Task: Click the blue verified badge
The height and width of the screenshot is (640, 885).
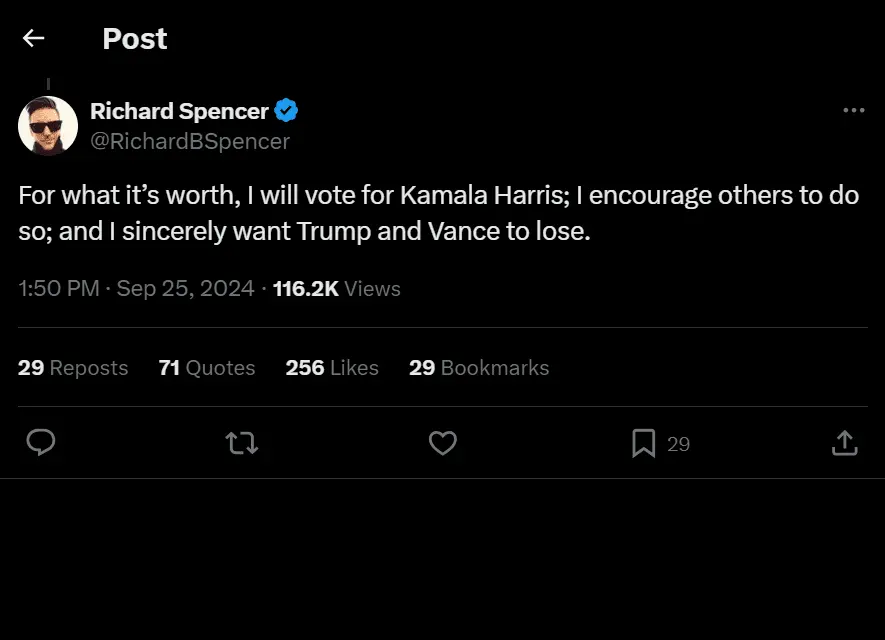Action: [287, 111]
